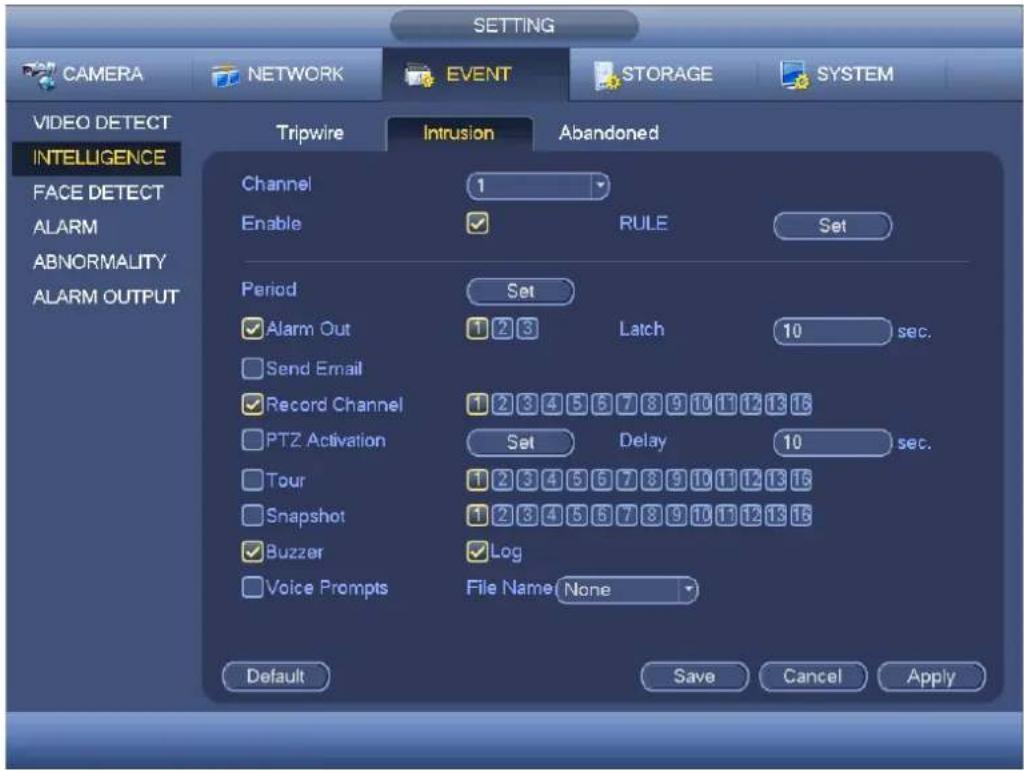The width and height of the screenshot is (1024, 770).
Task: Open the Channel dropdown
Action: click(538, 186)
